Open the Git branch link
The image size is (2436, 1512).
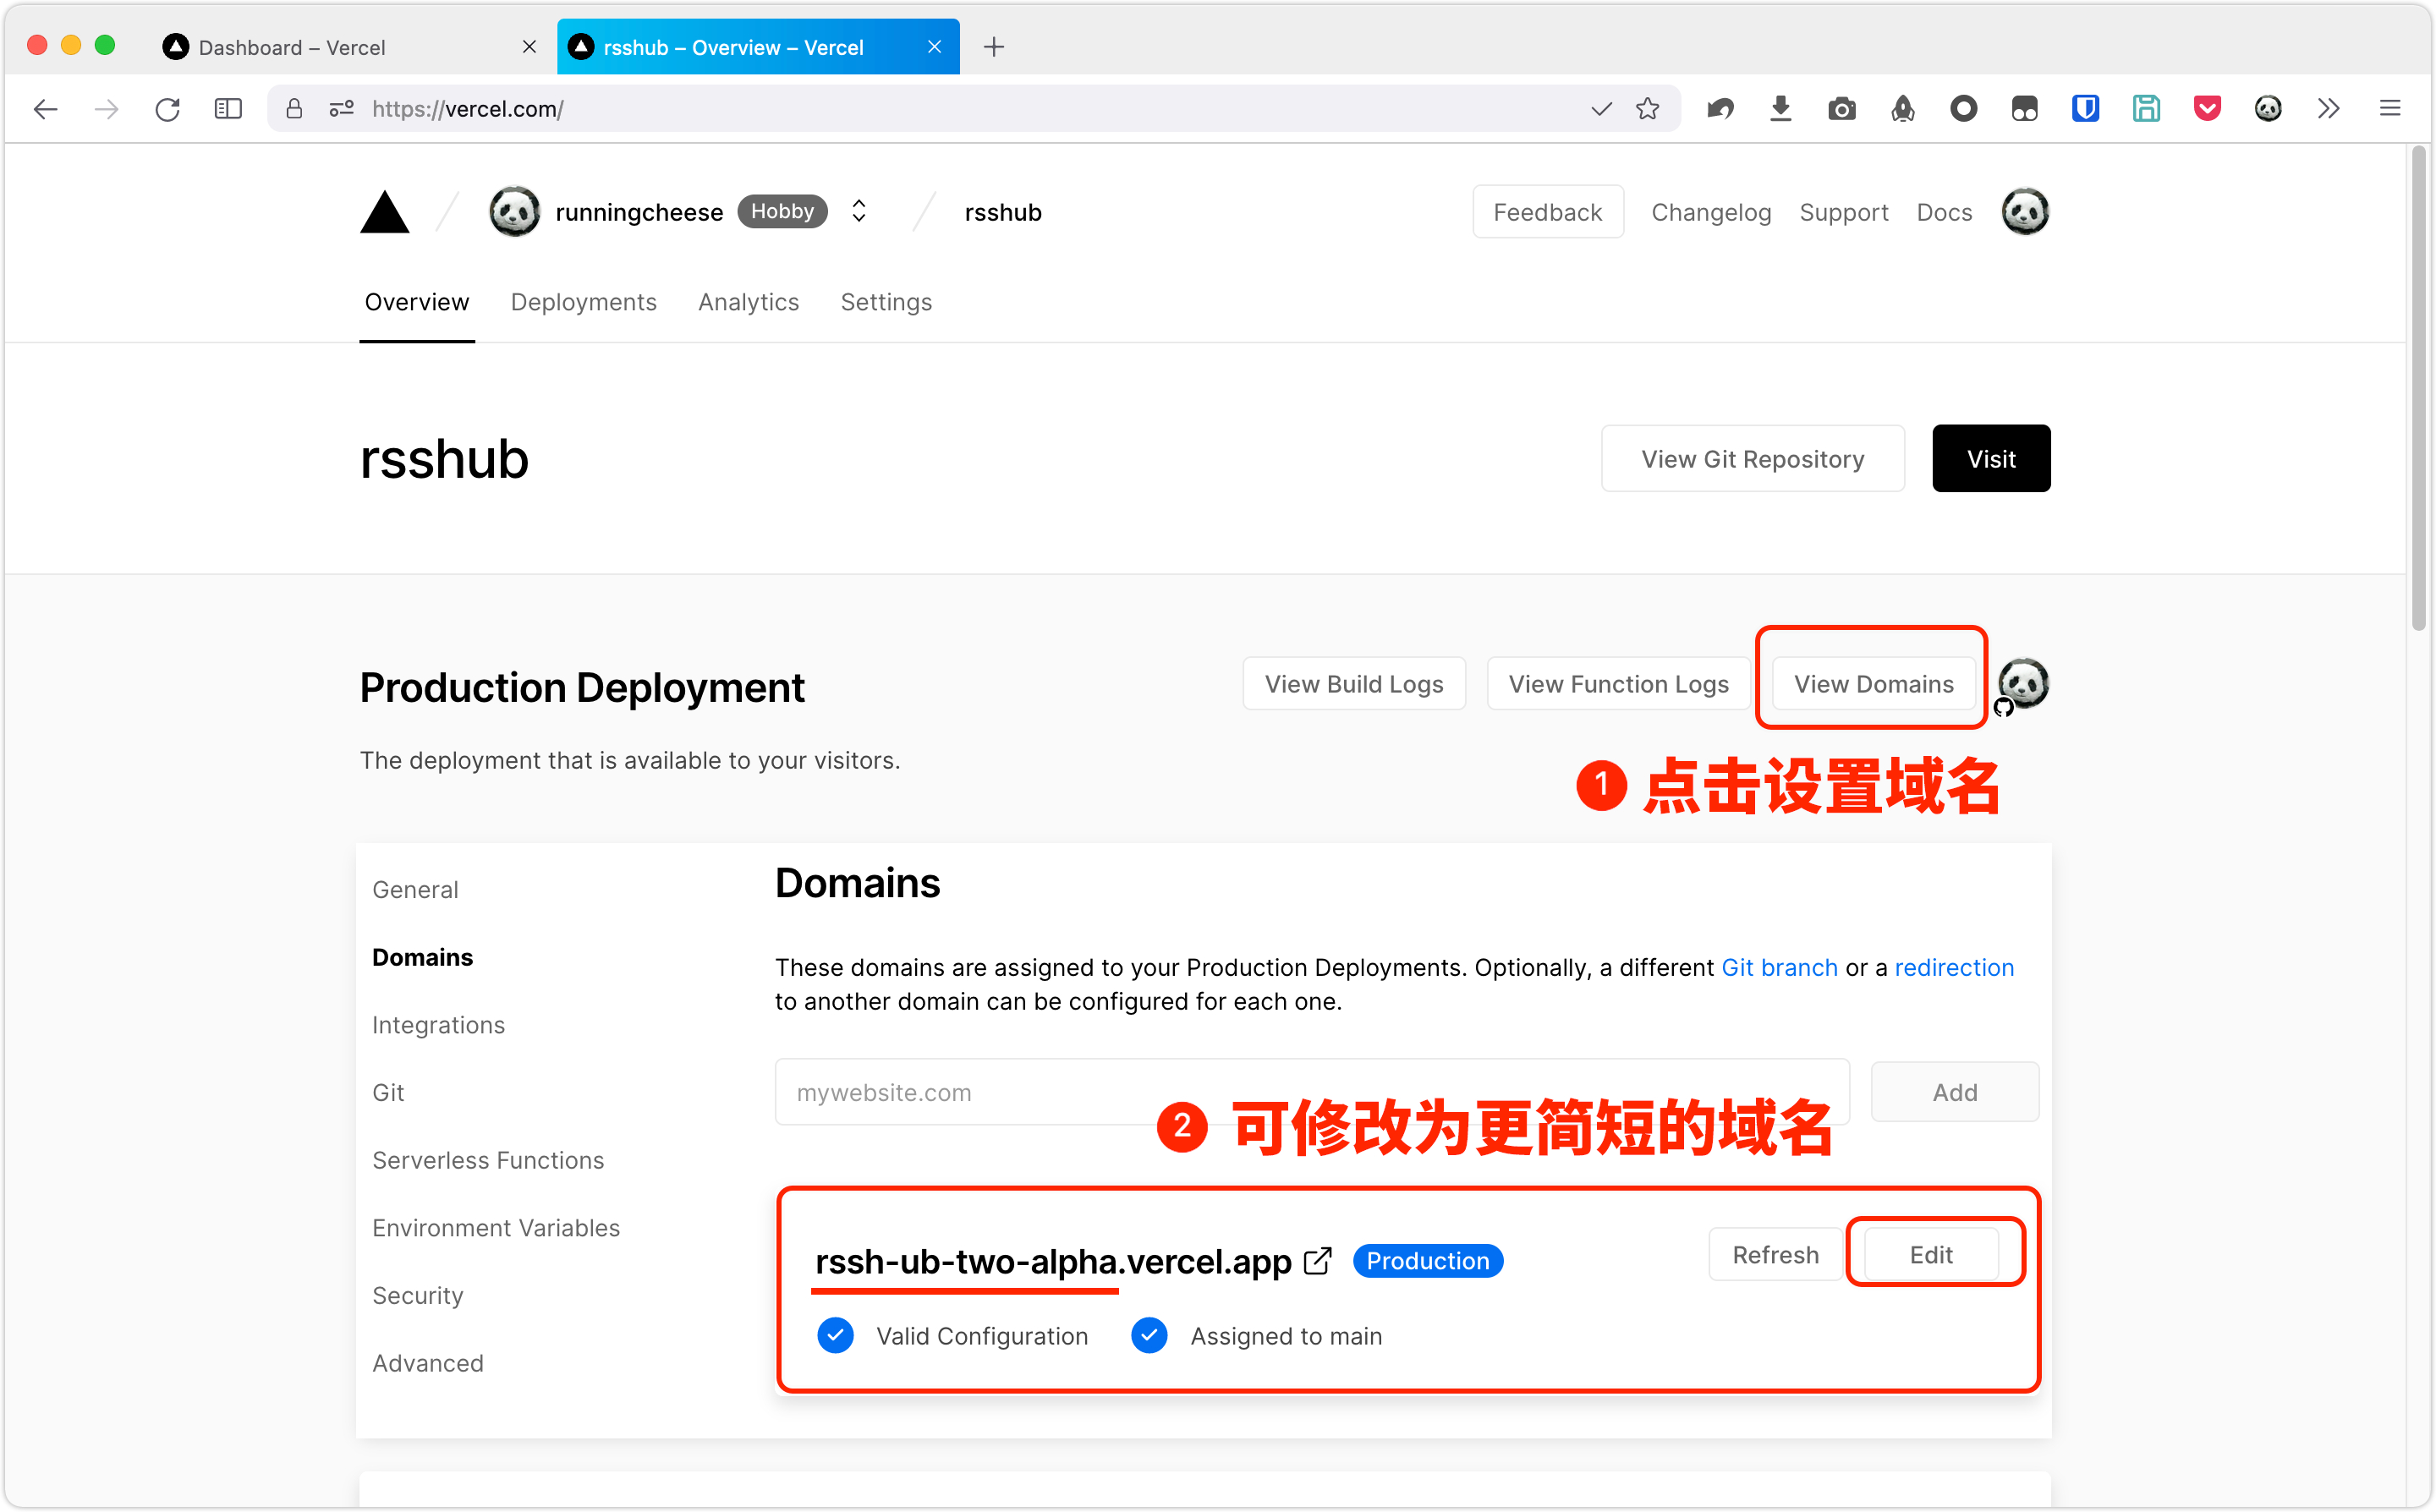pyautogui.click(x=1779, y=967)
